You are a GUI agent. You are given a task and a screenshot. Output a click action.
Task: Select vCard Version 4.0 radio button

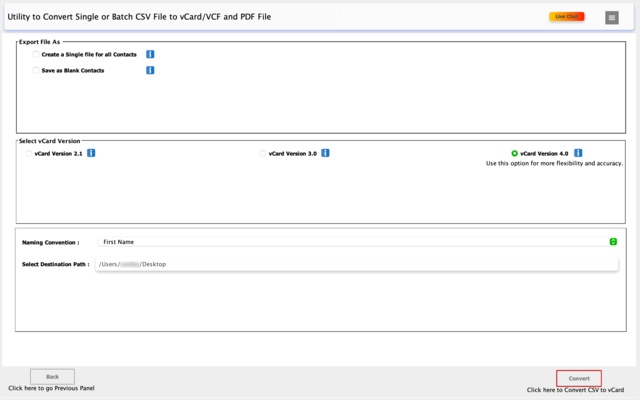coord(514,153)
